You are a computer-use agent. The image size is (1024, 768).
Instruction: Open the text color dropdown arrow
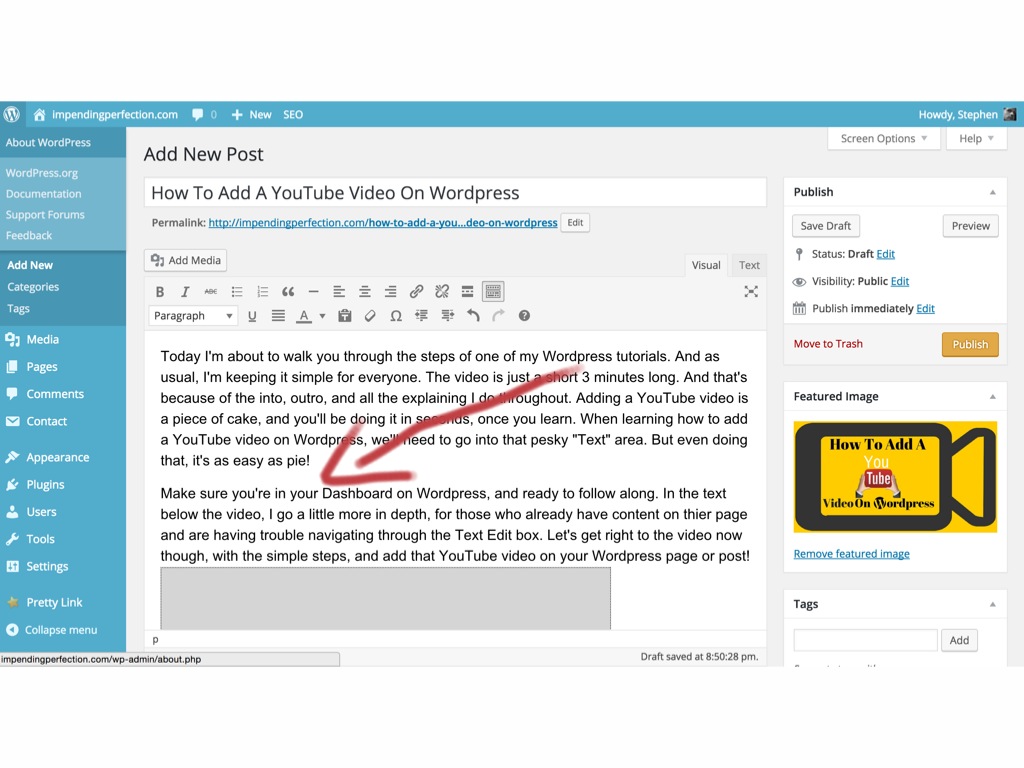tap(322, 316)
